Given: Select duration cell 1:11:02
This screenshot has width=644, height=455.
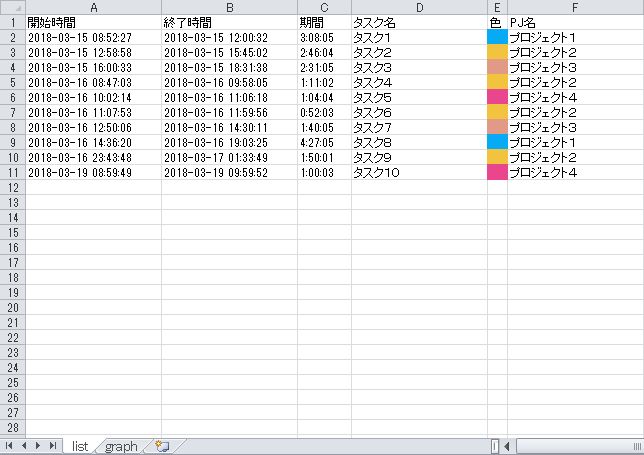Looking at the screenshot, I should [x=324, y=83].
